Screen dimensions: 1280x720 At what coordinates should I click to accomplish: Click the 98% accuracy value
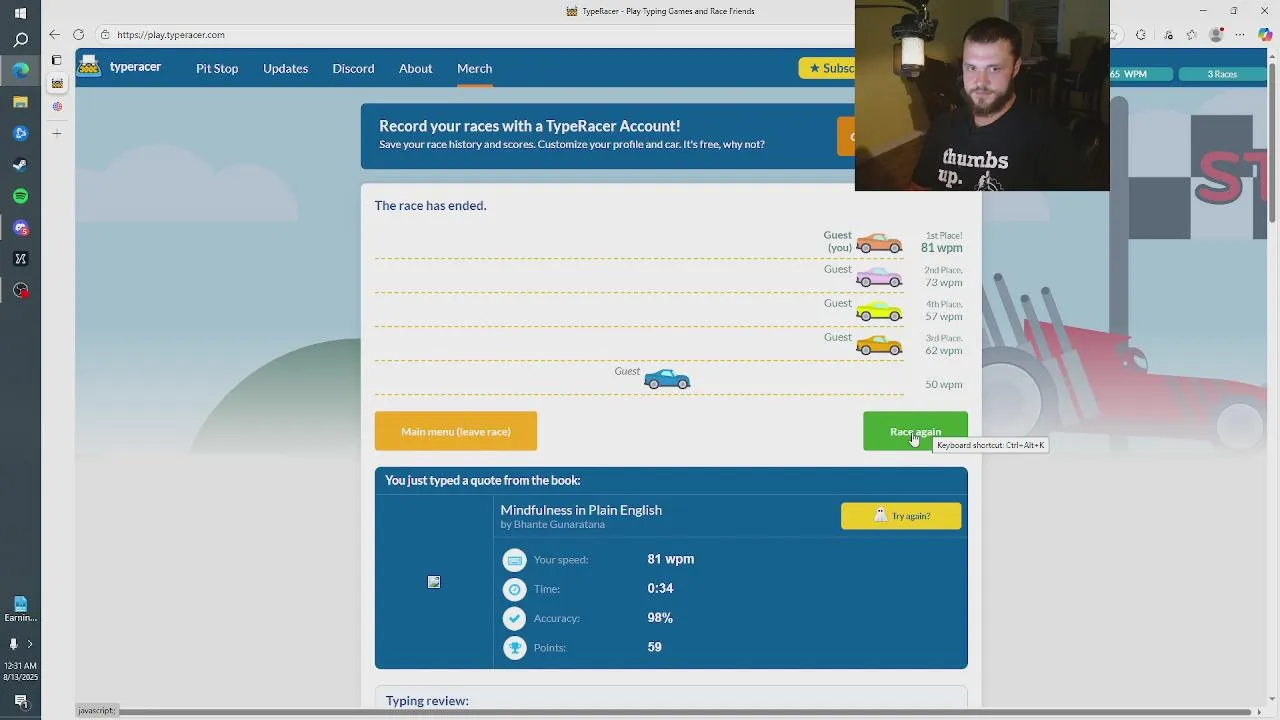pos(660,618)
